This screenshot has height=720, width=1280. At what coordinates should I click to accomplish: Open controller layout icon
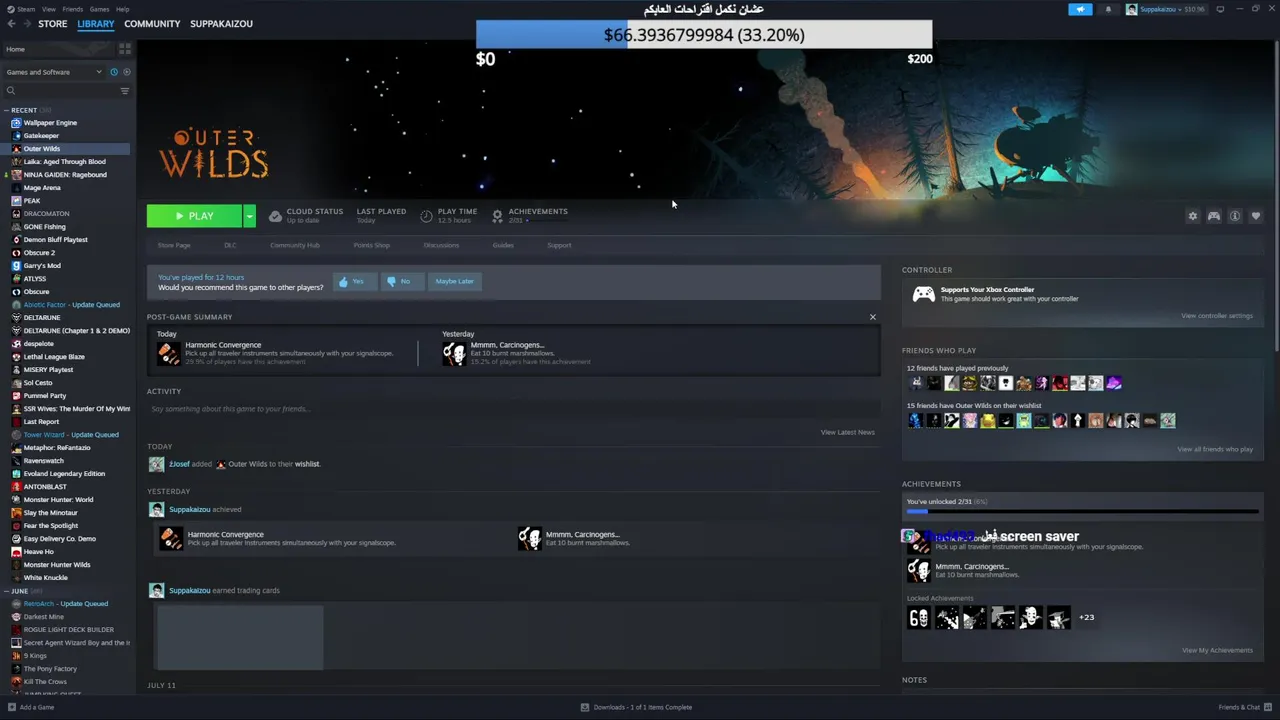(x=1214, y=216)
